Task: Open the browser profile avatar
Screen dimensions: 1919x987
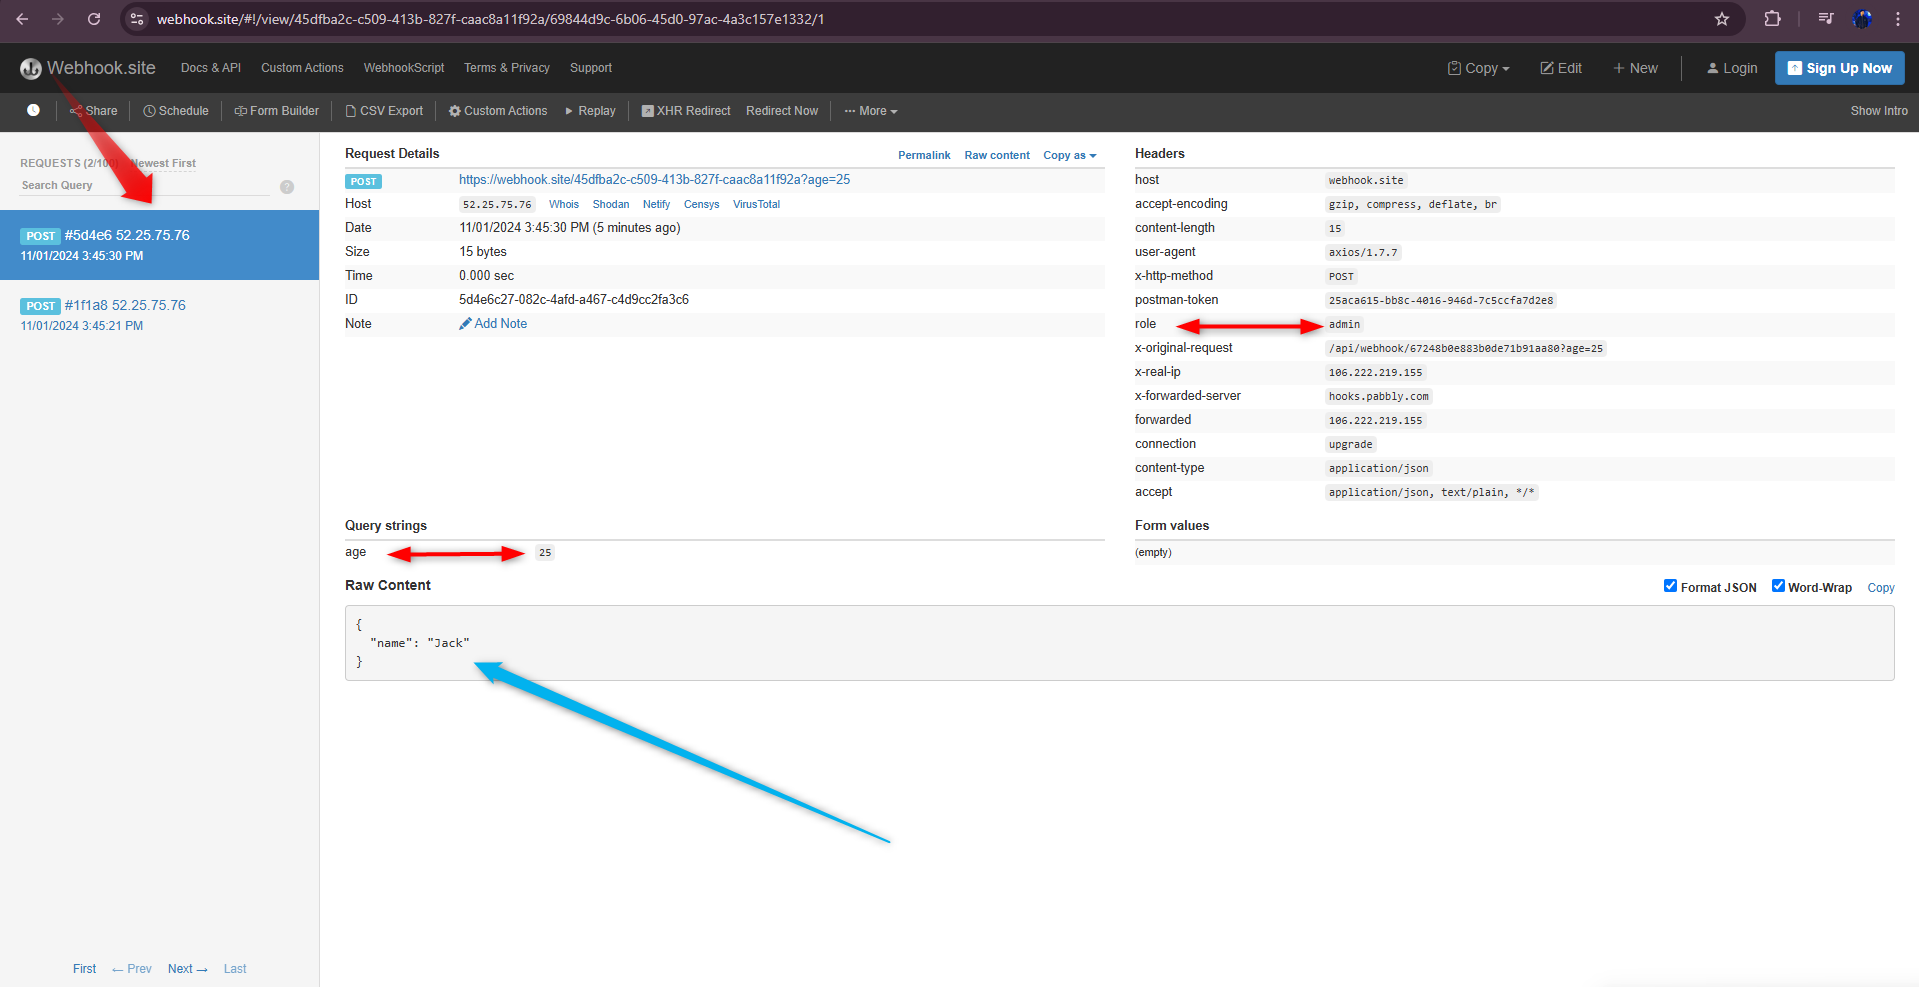Action: pos(1862,19)
